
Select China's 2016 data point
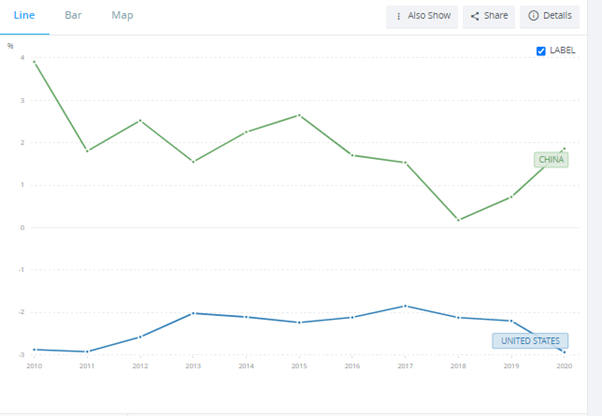pos(352,155)
